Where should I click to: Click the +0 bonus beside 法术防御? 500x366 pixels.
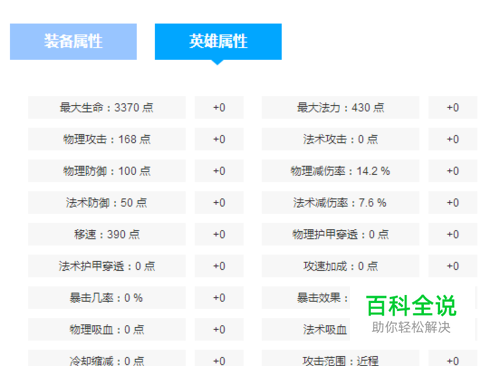pyautogui.click(x=219, y=202)
